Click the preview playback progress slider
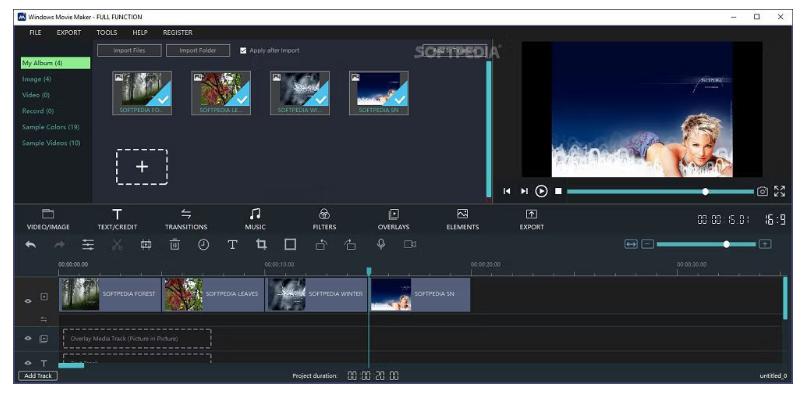This screenshot has height=400, width=806. [x=660, y=191]
